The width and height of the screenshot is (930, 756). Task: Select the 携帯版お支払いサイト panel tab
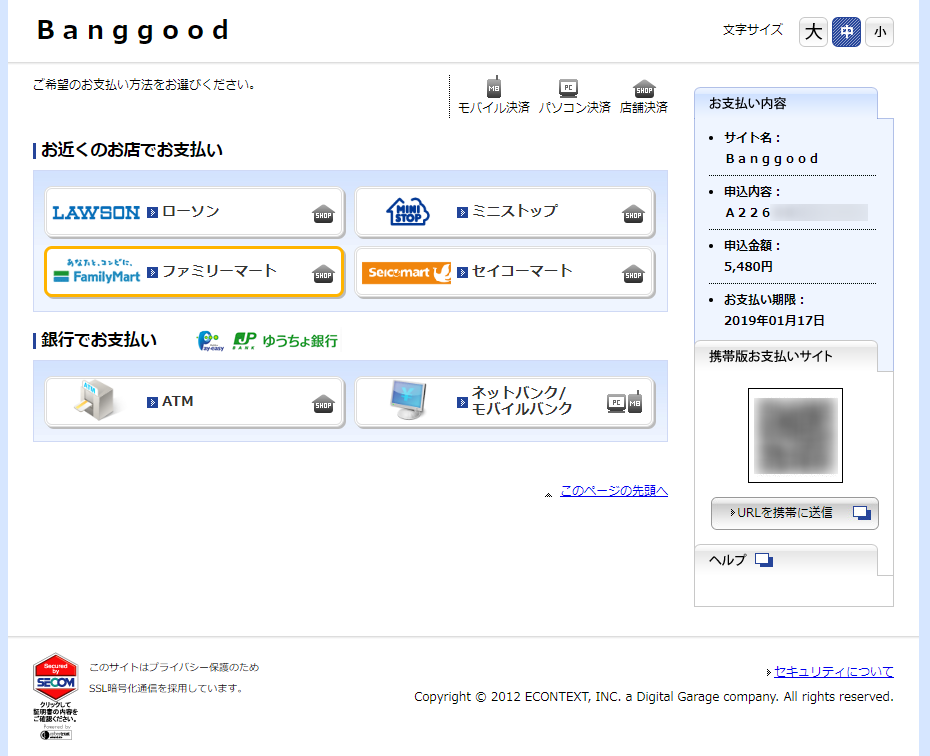[x=785, y=356]
